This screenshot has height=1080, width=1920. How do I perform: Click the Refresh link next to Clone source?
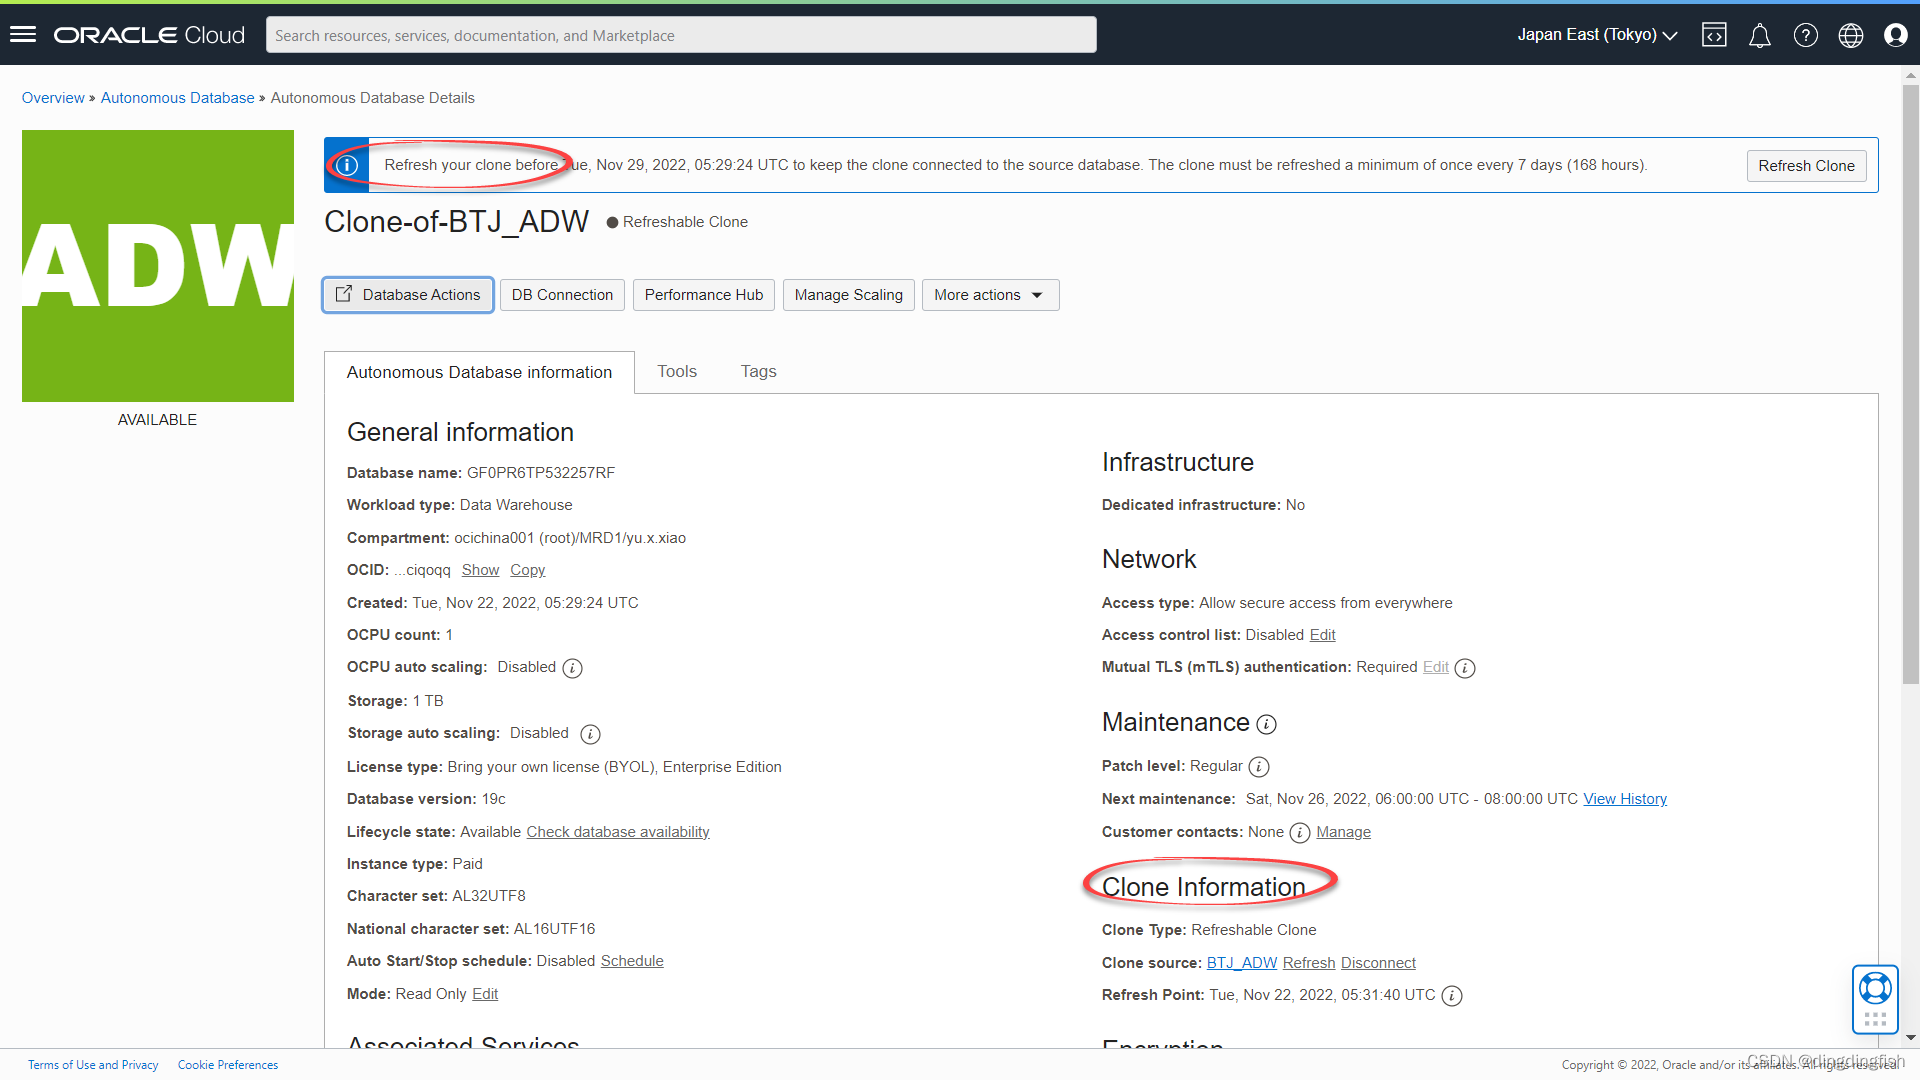1309,963
